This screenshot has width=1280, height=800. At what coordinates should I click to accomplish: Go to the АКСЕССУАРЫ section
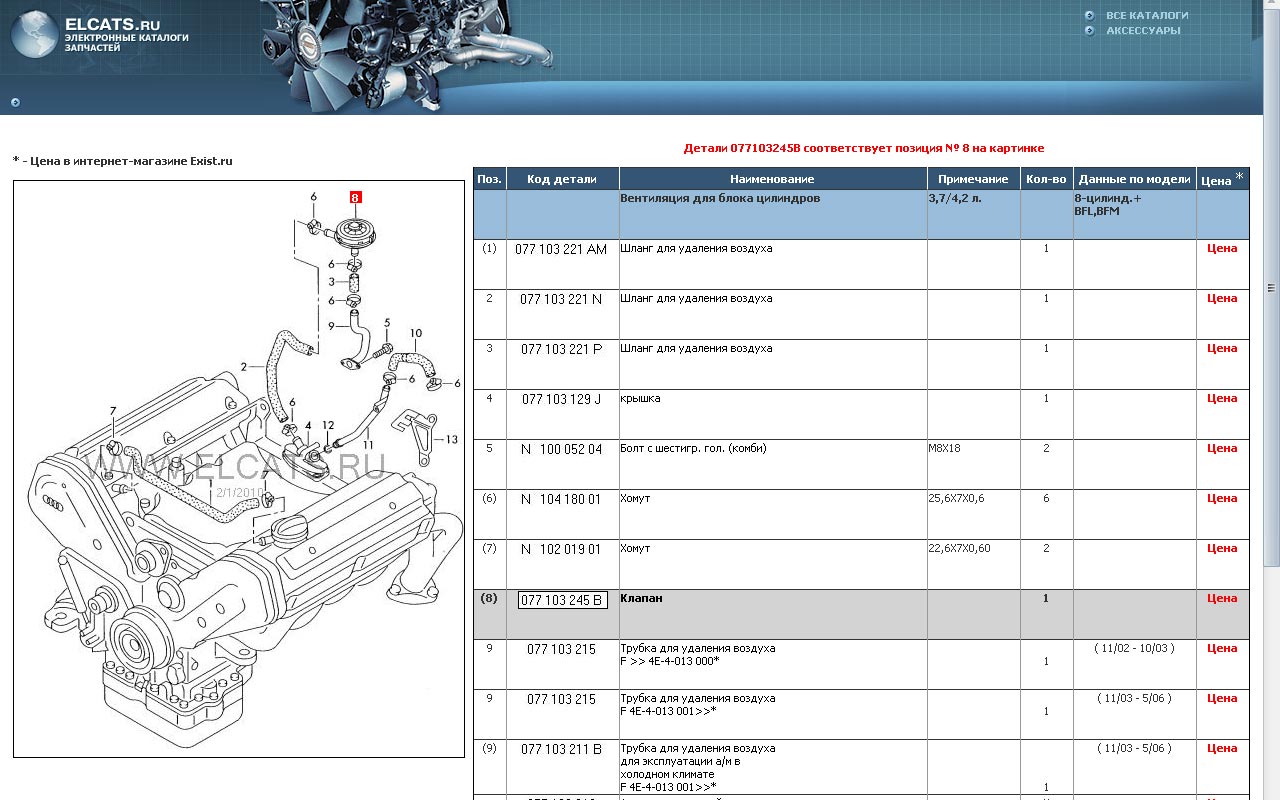[1142, 30]
